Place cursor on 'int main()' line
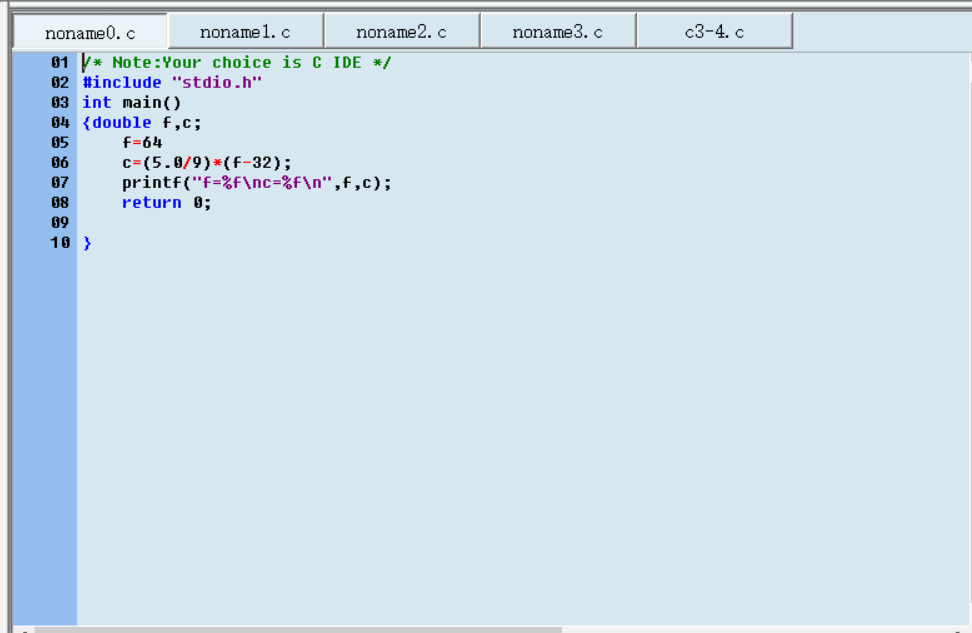Screen dimensions: 972x633 [x=132, y=102]
